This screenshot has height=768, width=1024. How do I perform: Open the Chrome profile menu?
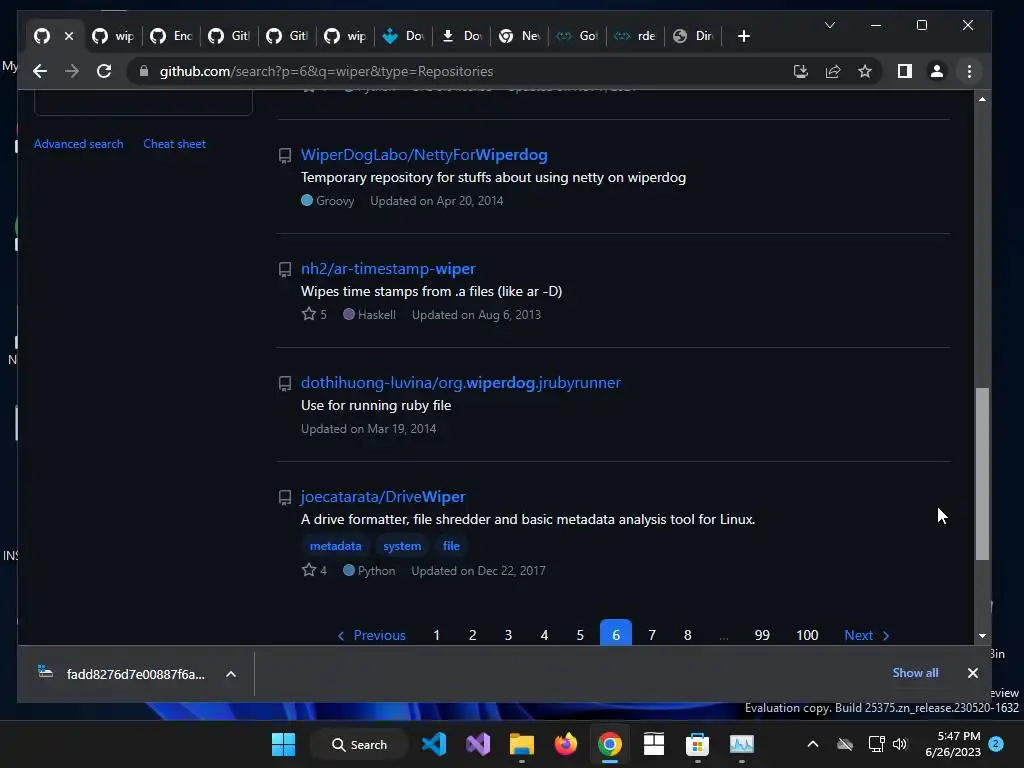tap(936, 71)
